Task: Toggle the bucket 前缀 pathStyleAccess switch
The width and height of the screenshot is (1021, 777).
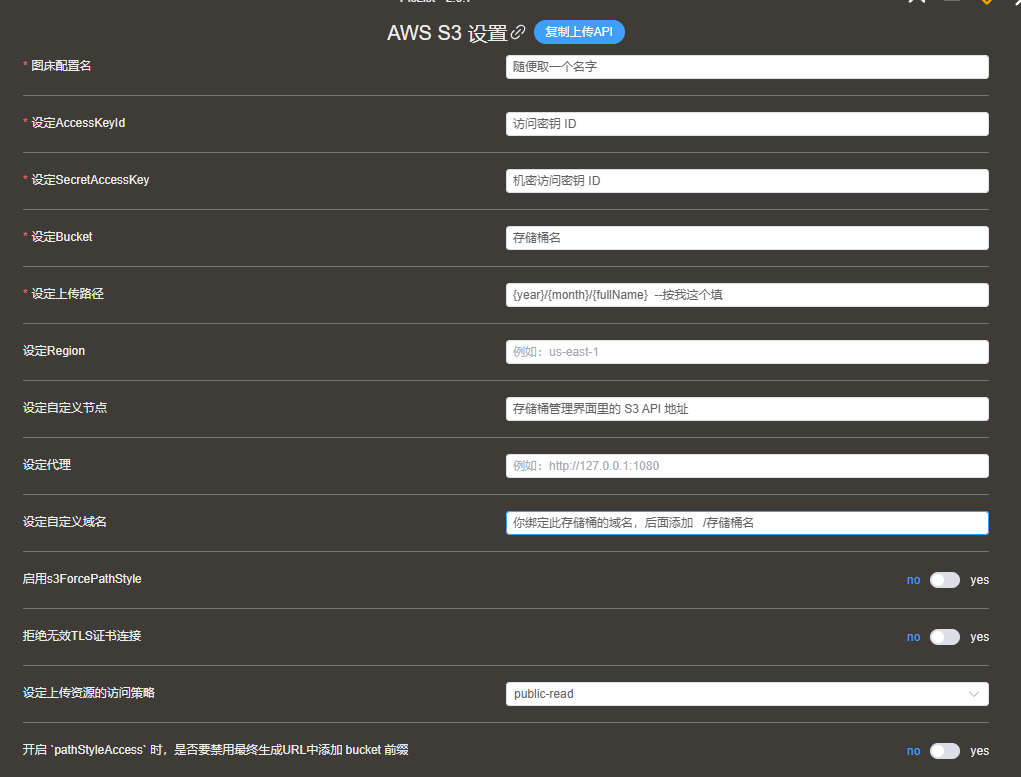Action: 944,751
